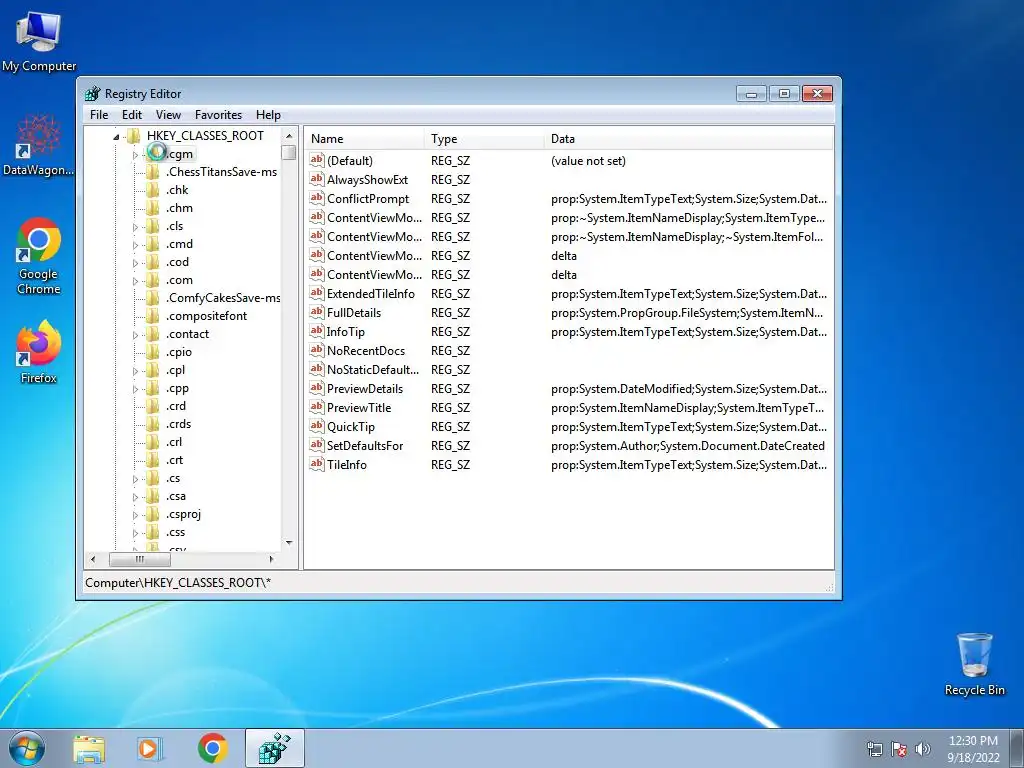Open Windows Explorer from the taskbar
The width and height of the screenshot is (1024, 768).
pyautogui.click(x=89, y=748)
